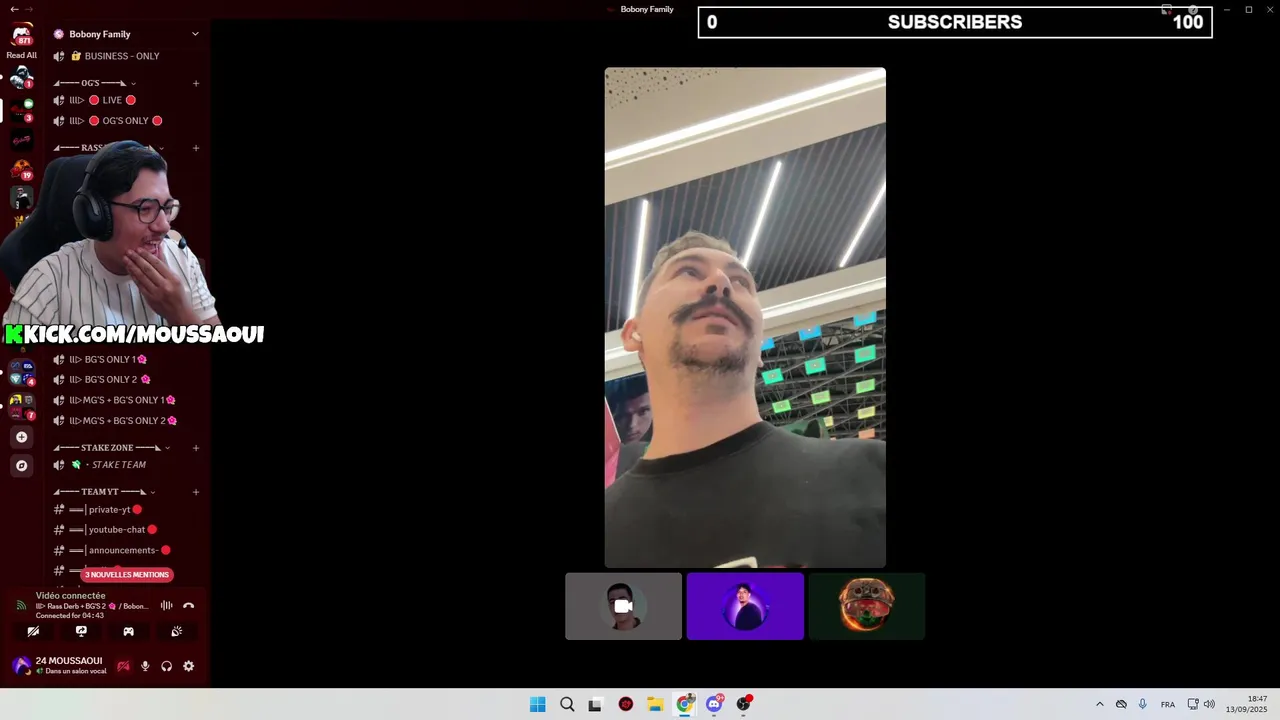Click the Add a Server plus icon
The height and width of the screenshot is (720, 1280).
click(x=21, y=437)
